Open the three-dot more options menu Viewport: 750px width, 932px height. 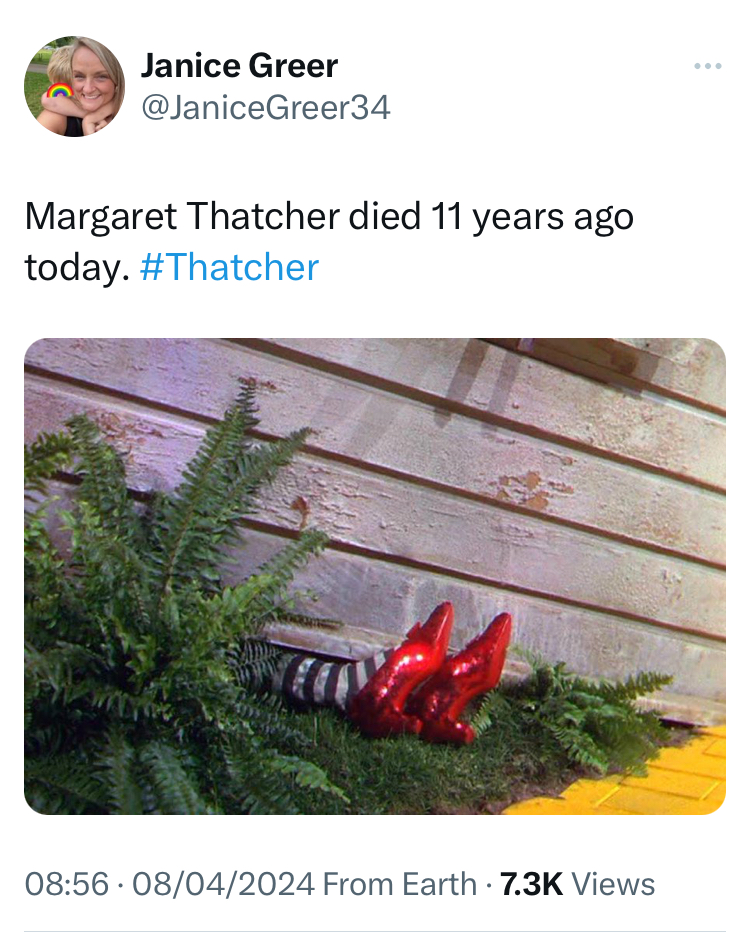click(708, 66)
